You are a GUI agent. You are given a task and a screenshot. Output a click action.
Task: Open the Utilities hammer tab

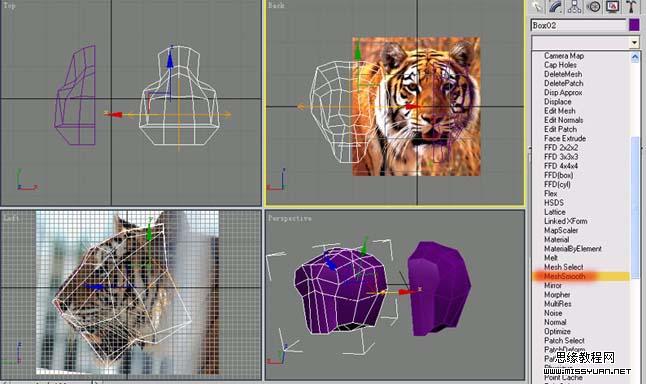631,6
